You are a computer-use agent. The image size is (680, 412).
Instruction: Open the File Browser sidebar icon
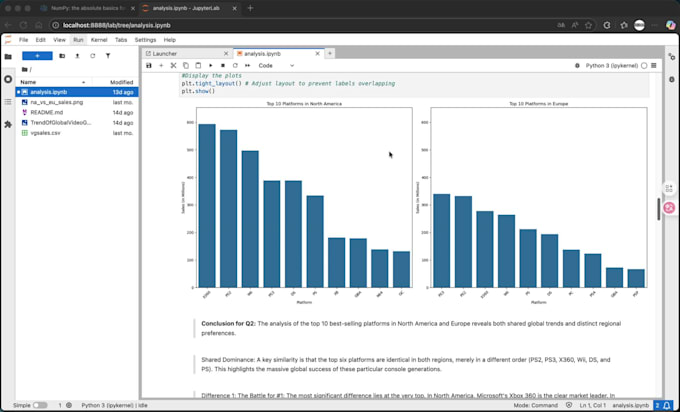click(8, 56)
